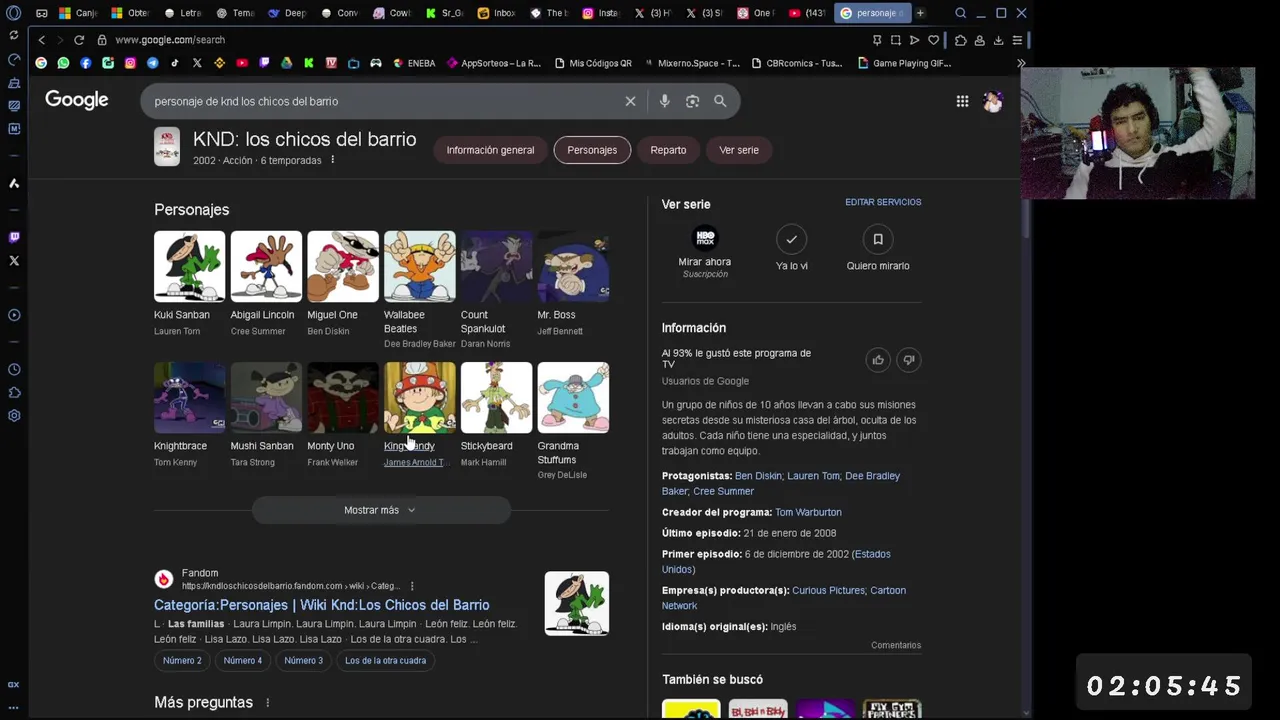Click 'Comentarios' feedback link
The height and width of the screenshot is (720, 1280).
click(x=896, y=645)
